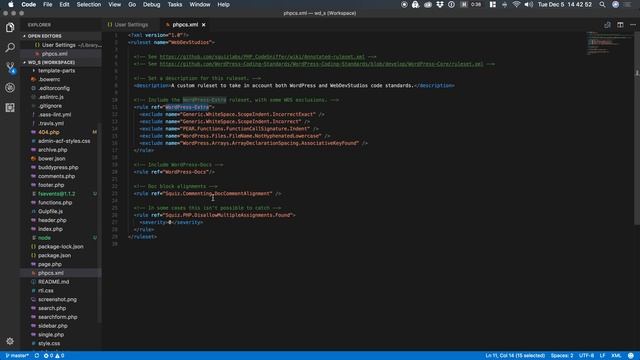Open the Debug view in activity bar
The image size is (640, 360).
10,87
